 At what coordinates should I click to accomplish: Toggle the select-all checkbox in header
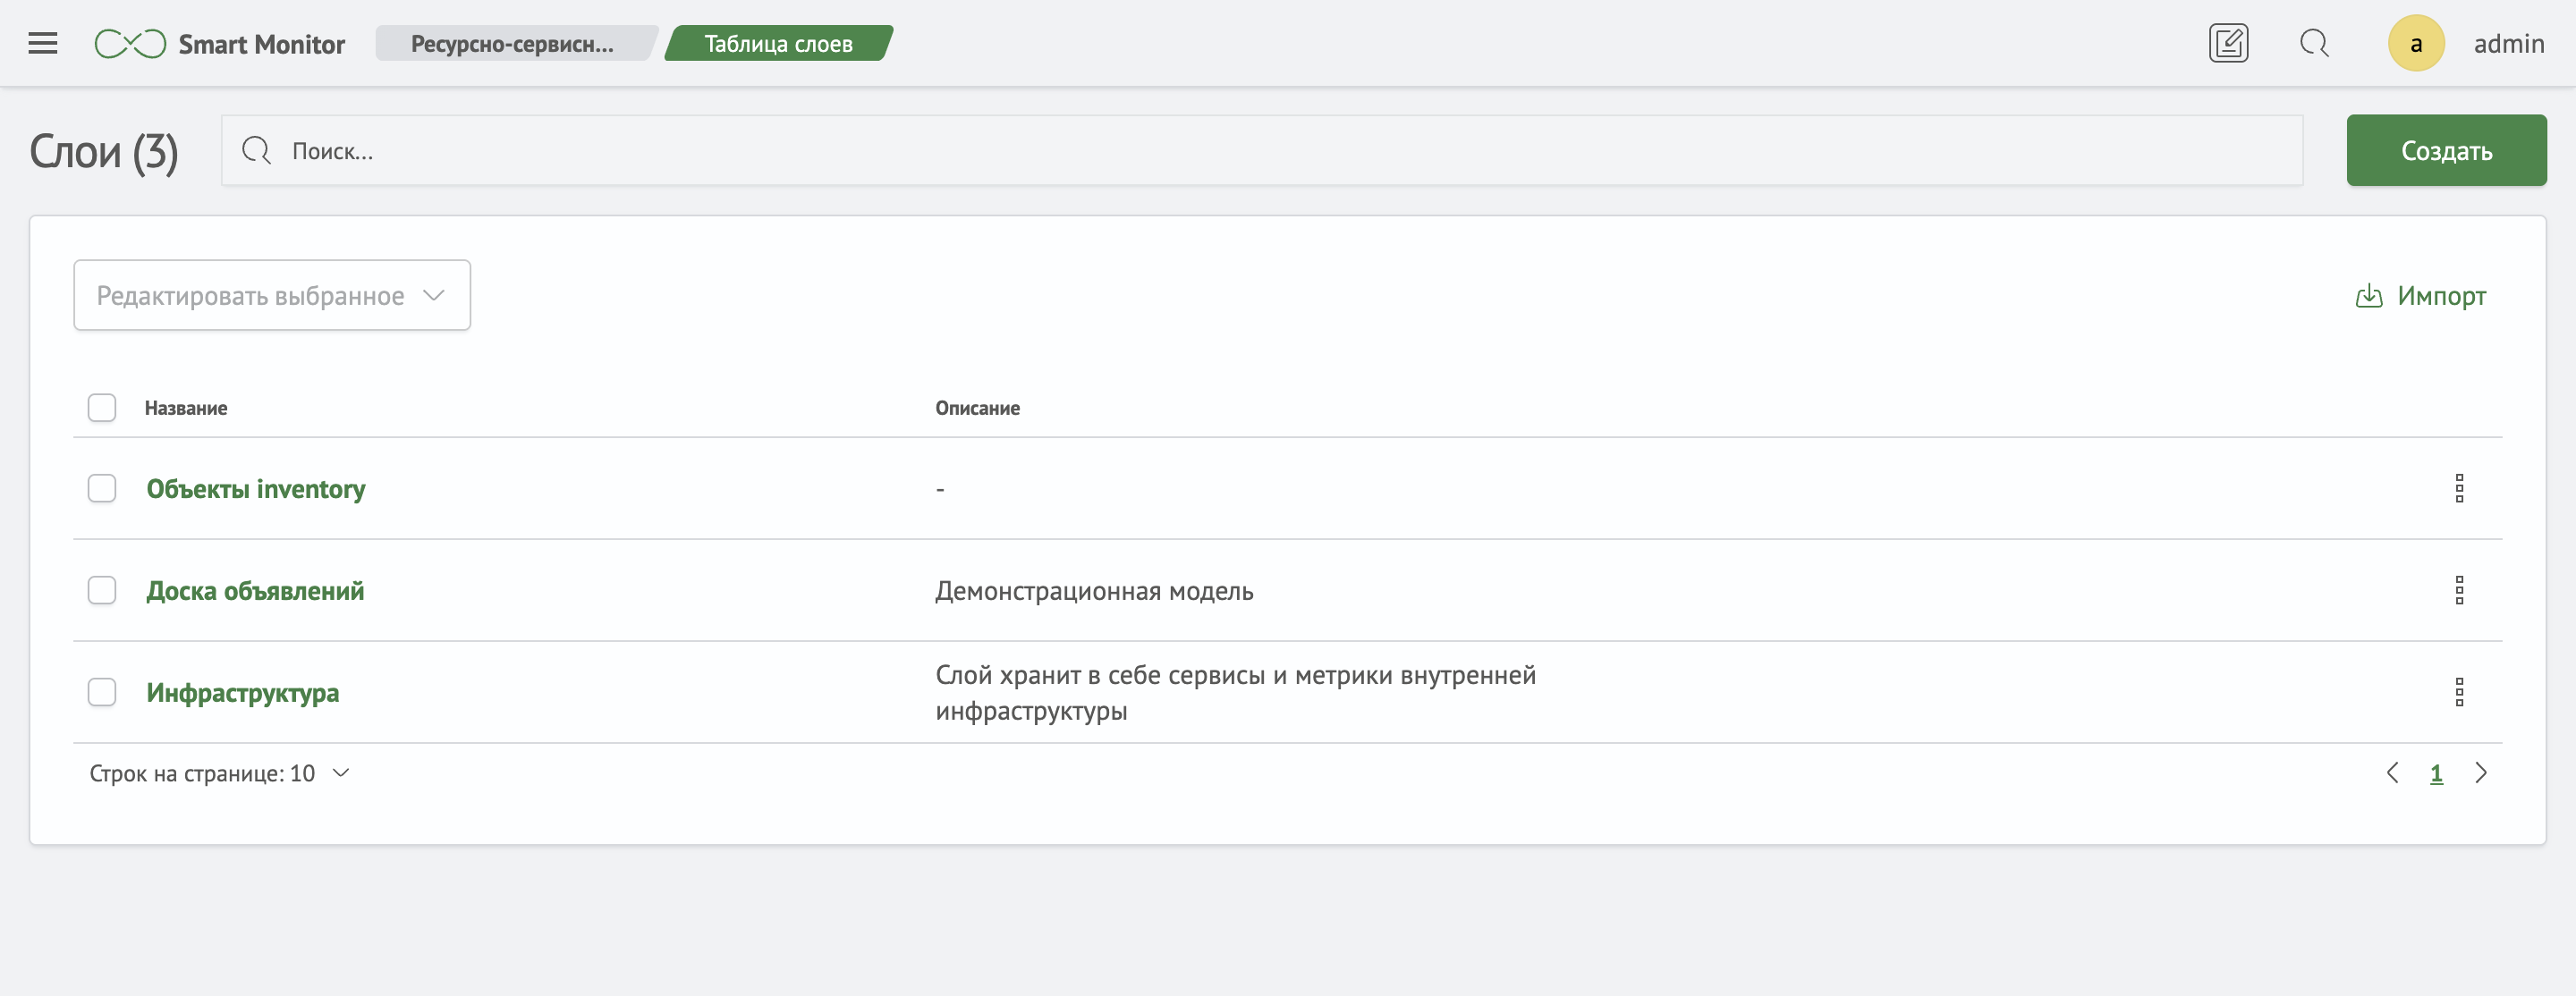[102, 408]
